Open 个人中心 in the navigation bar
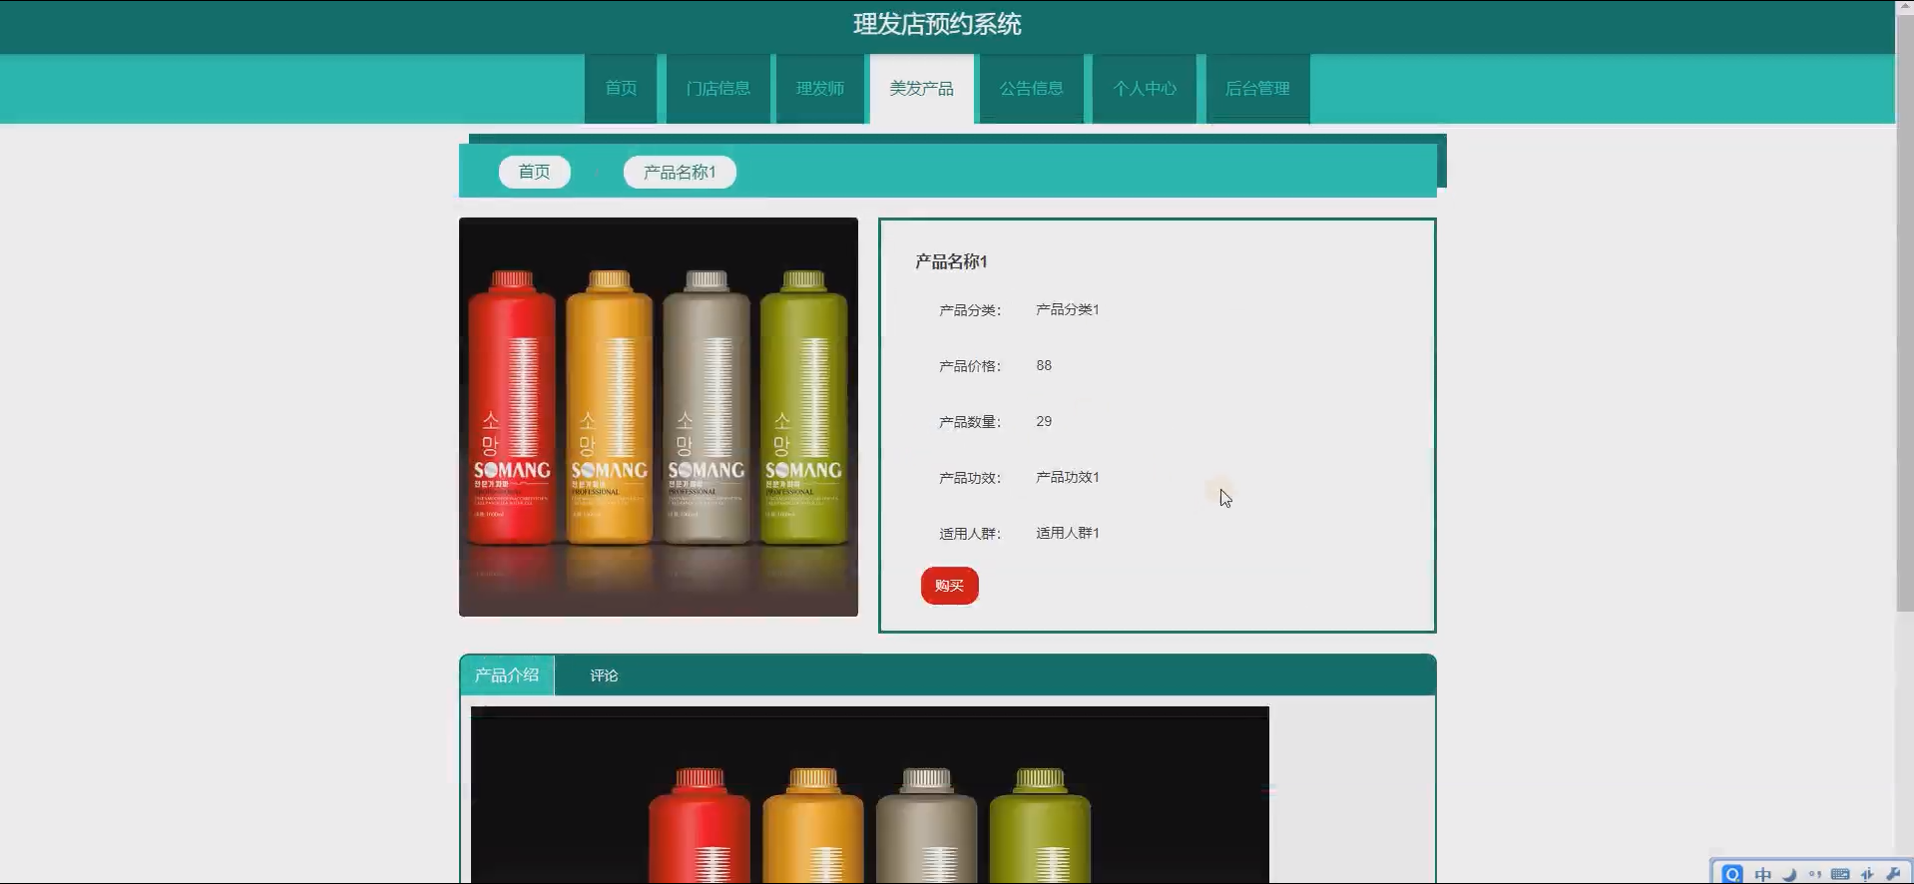1914x884 pixels. tap(1145, 88)
